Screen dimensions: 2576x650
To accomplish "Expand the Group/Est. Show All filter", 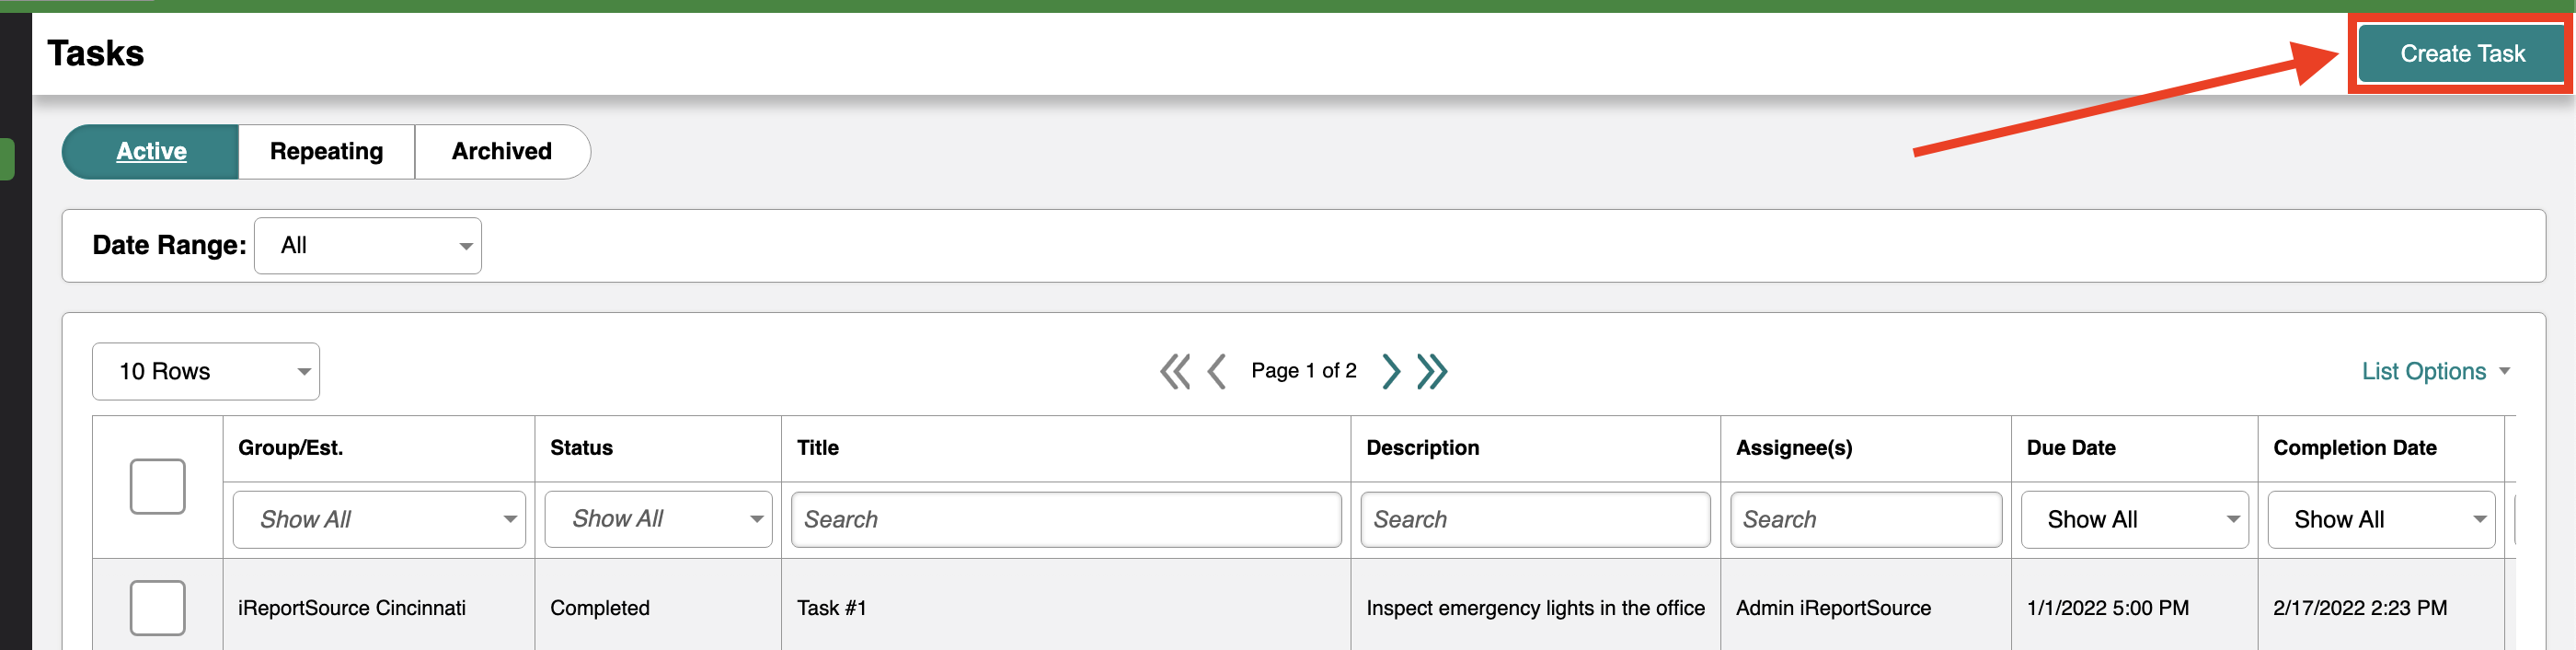I will click(379, 519).
